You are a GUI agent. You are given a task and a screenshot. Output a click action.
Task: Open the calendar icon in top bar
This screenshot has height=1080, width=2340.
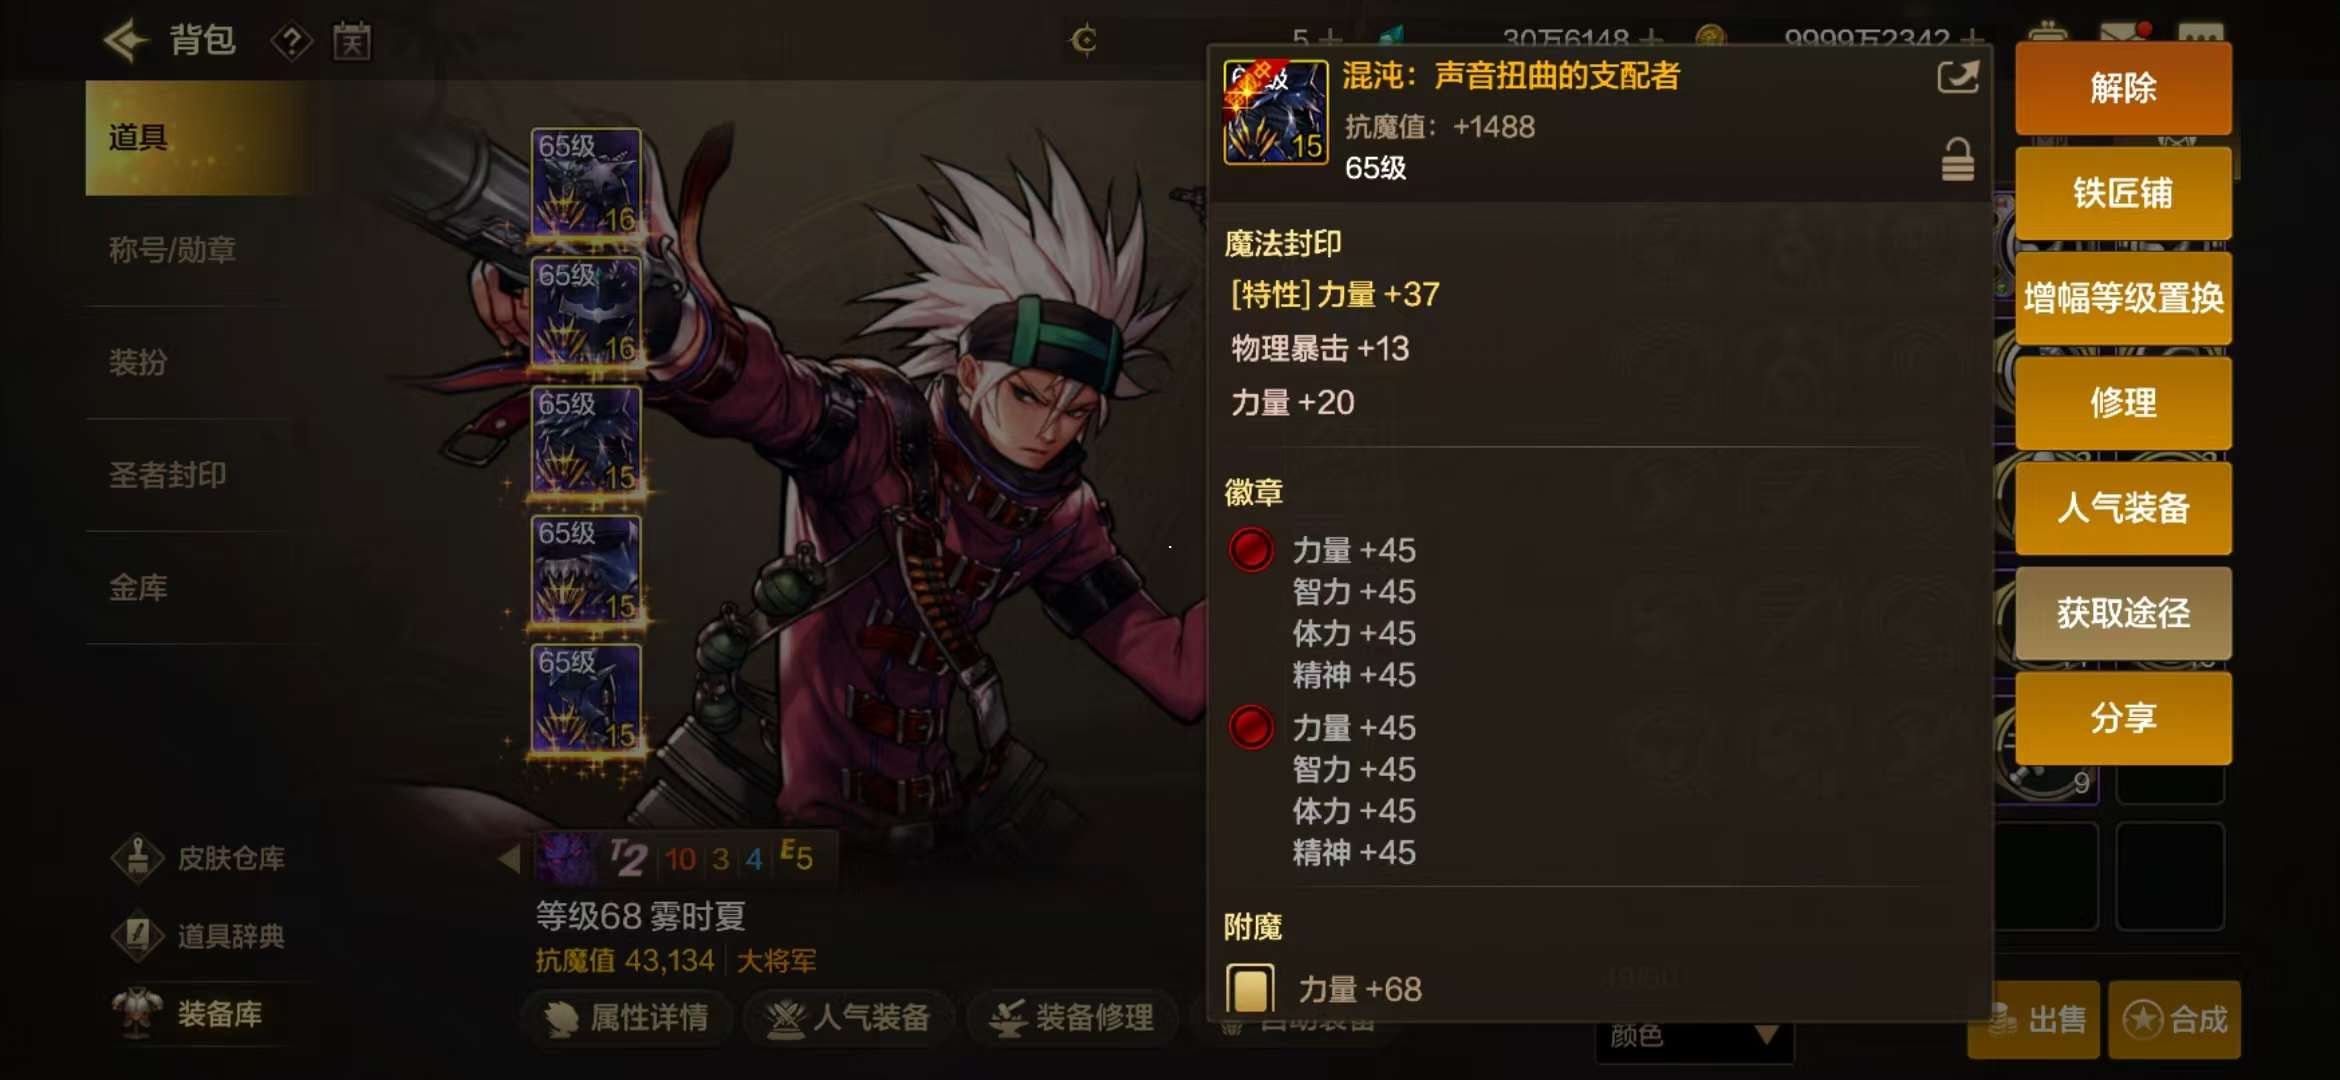351,42
